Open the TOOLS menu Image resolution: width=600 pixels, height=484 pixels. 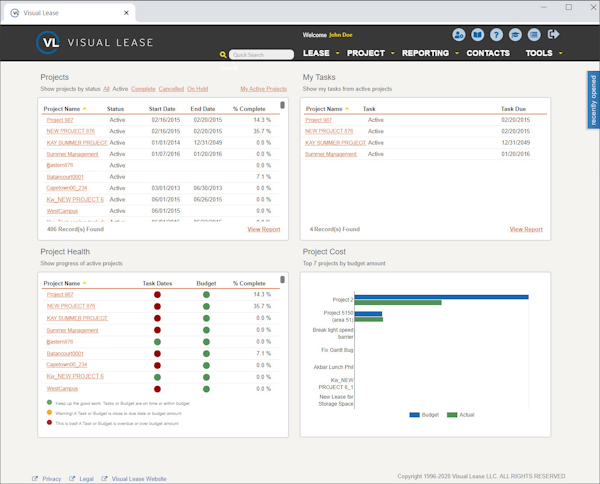tap(539, 53)
